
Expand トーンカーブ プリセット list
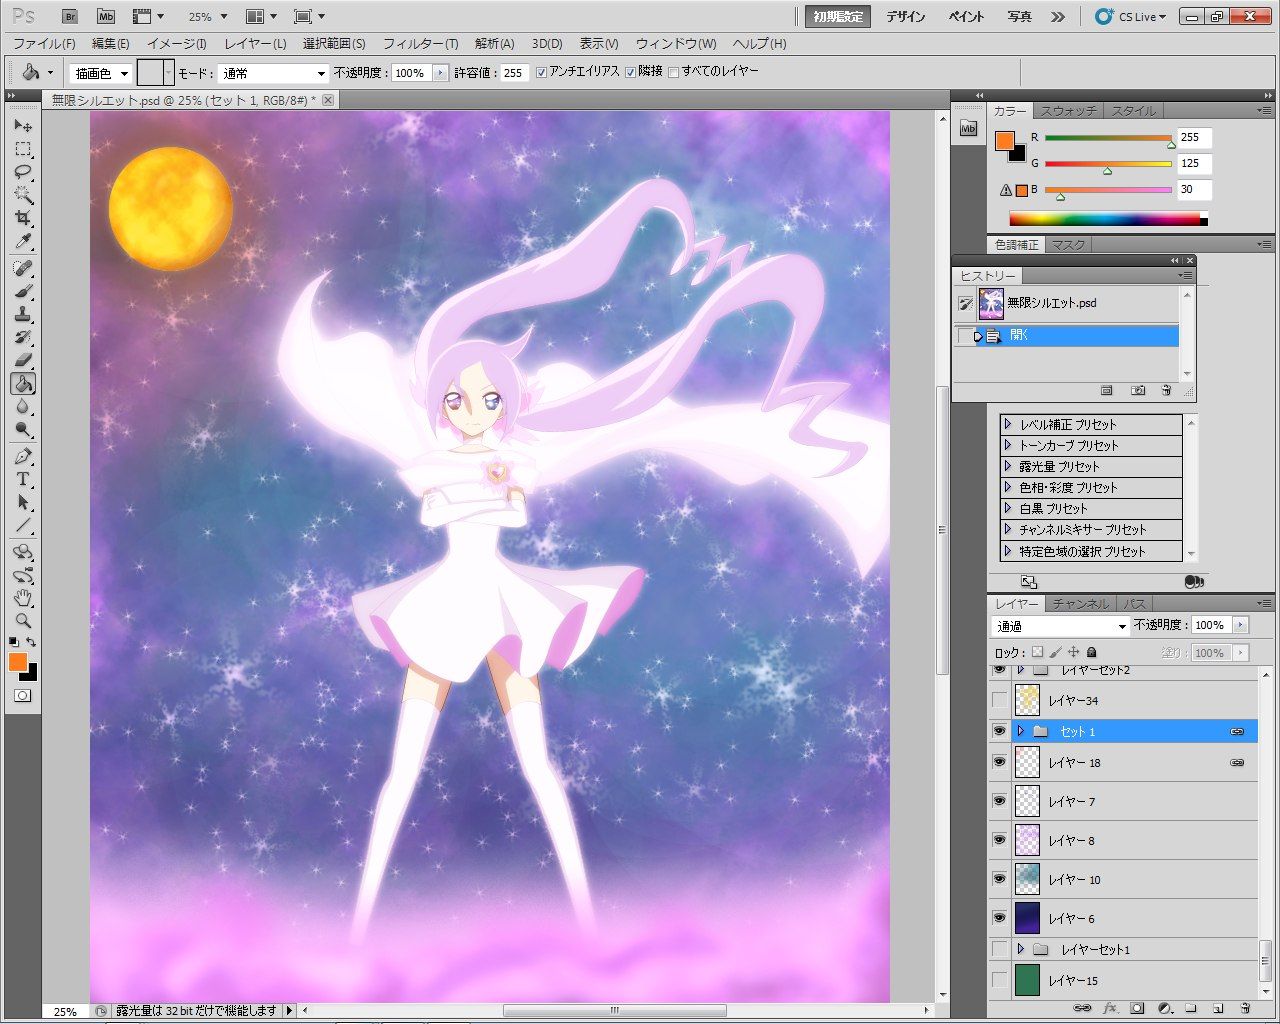[x=1008, y=445]
